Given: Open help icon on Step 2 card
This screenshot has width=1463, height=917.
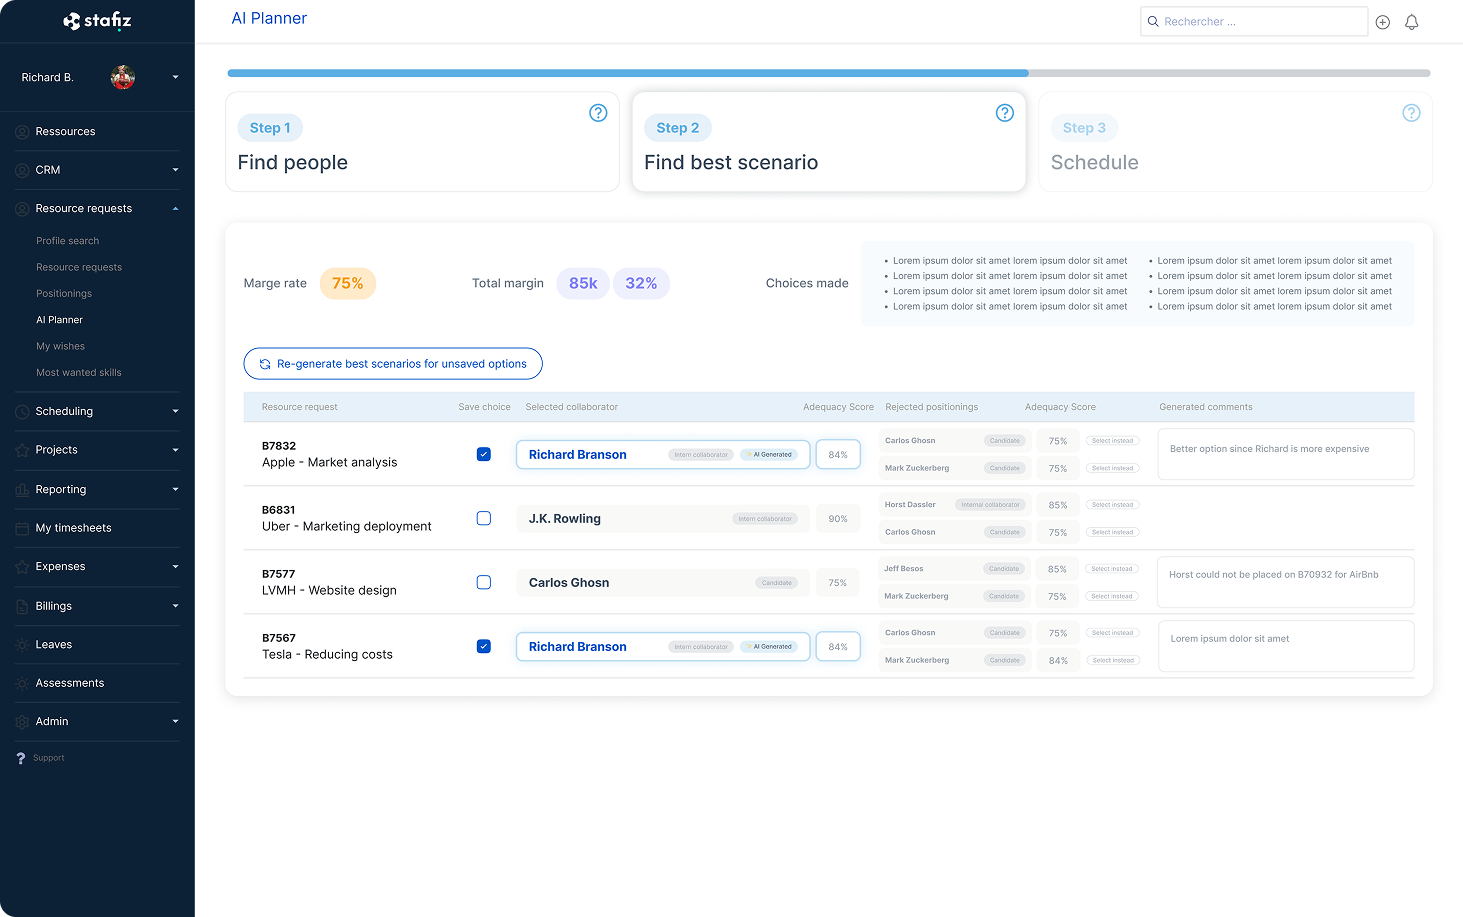Looking at the screenshot, I should pos(1005,113).
